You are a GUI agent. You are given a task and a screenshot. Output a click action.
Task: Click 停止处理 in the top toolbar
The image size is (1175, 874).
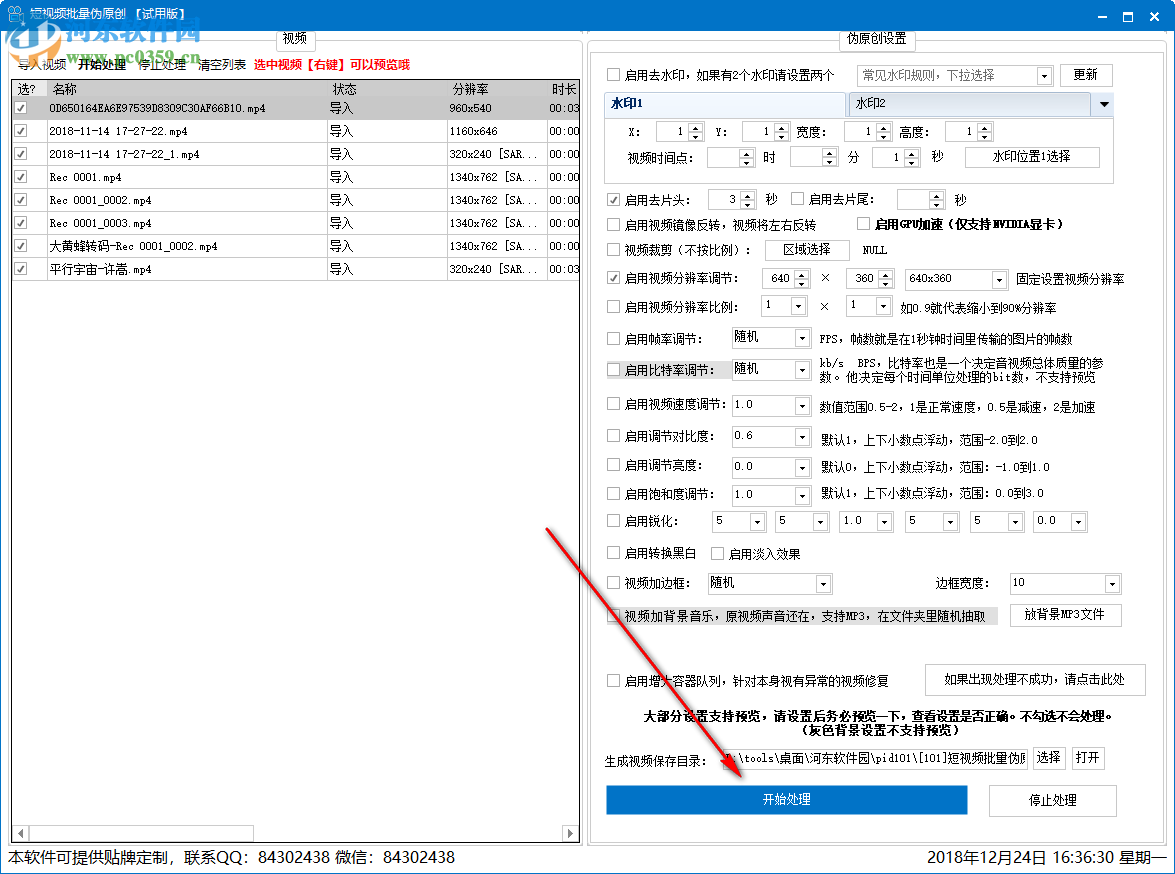[x=162, y=64]
